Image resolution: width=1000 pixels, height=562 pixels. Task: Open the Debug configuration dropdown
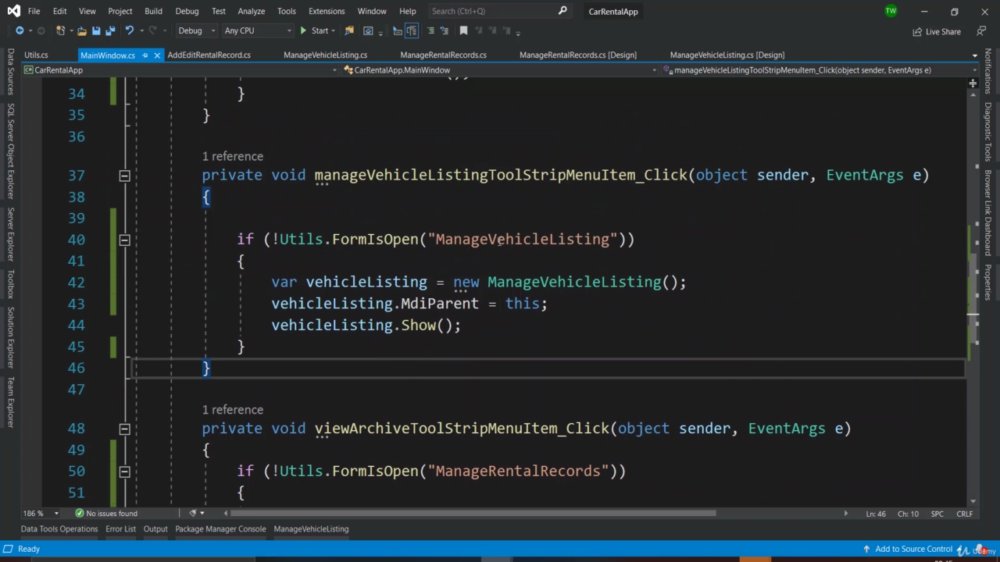pyautogui.click(x=196, y=31)
